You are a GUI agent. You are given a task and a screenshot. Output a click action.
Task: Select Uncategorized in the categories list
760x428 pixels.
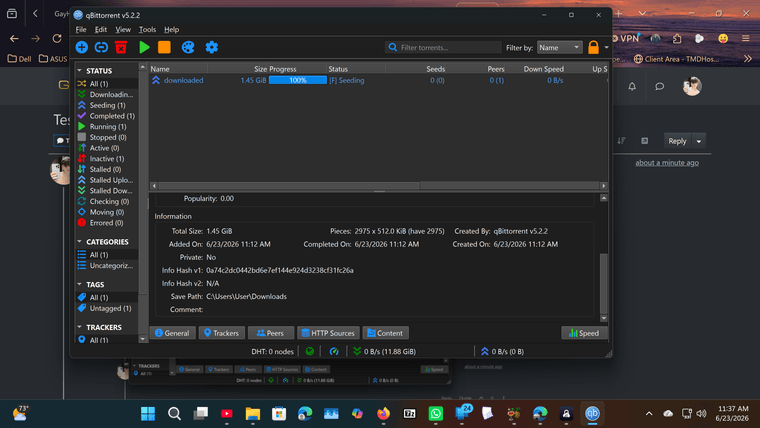(x=107, y=265)
